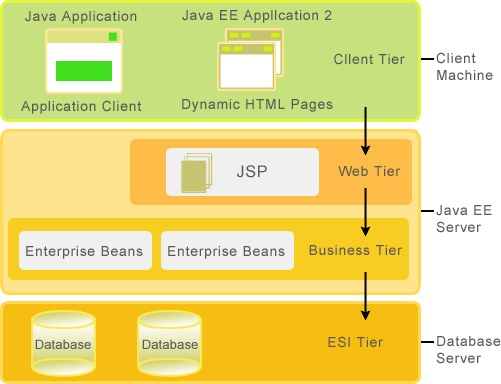Click the green rectangle inside Application Client
Image resolution: width=501 pixels, height=384 pixels.
(84, 71)
